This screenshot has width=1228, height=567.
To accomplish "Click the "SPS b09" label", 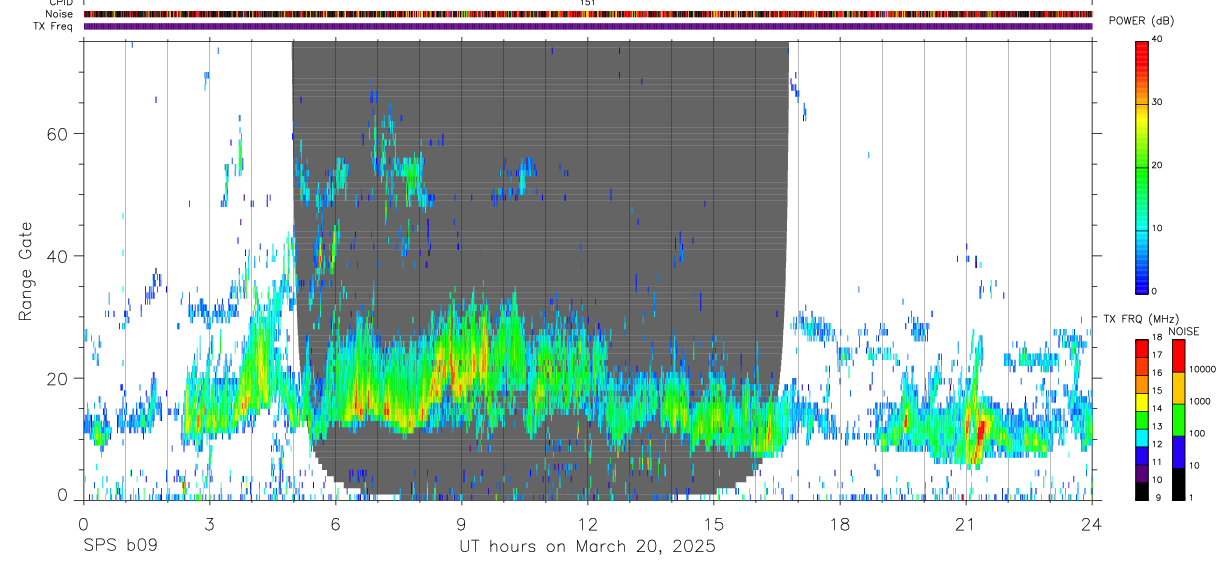I will pos(120,547).
